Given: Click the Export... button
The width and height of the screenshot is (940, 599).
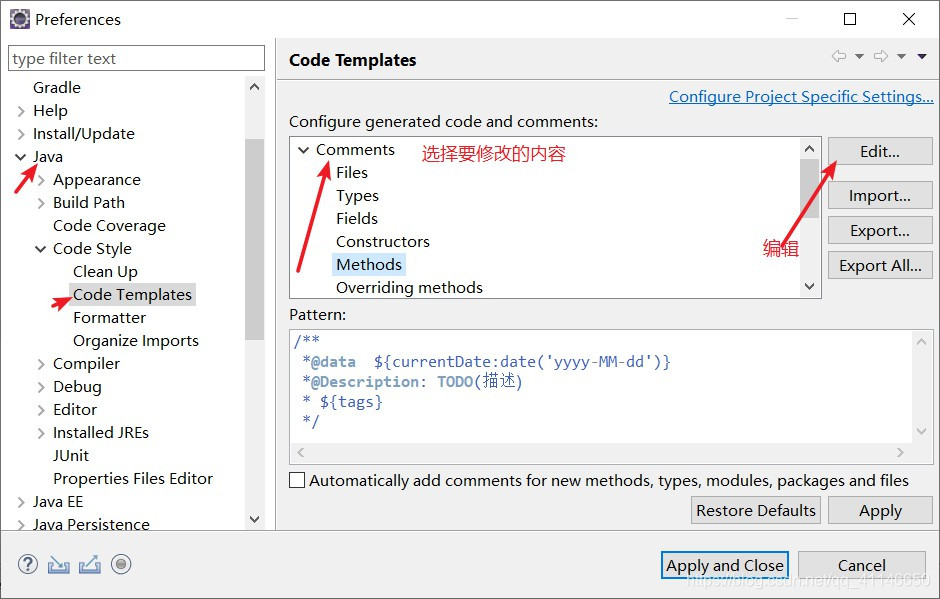Looking at the screenshot, I should click(x=879, y=230).
